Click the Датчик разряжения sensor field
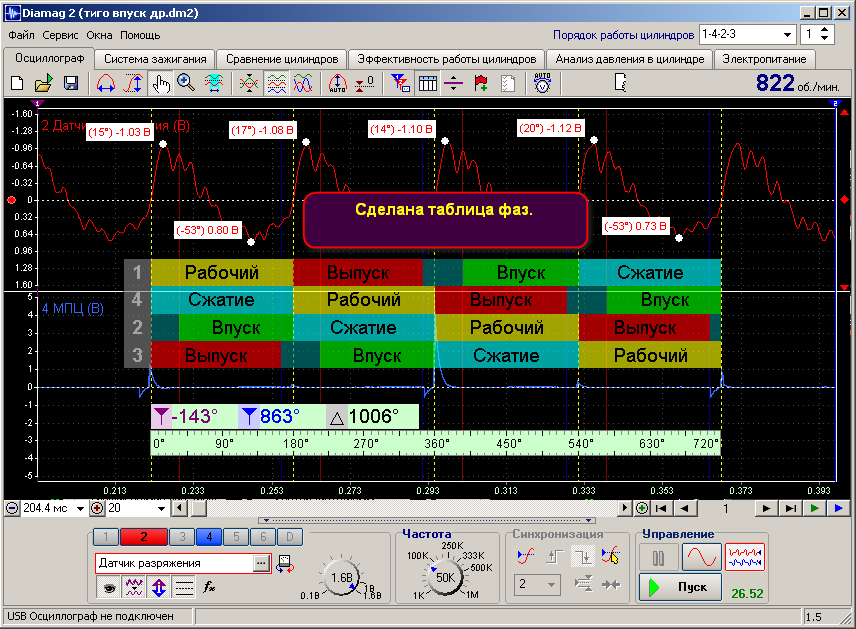The height and width of the screenshot is (629, 856). [x=175, y=563]
